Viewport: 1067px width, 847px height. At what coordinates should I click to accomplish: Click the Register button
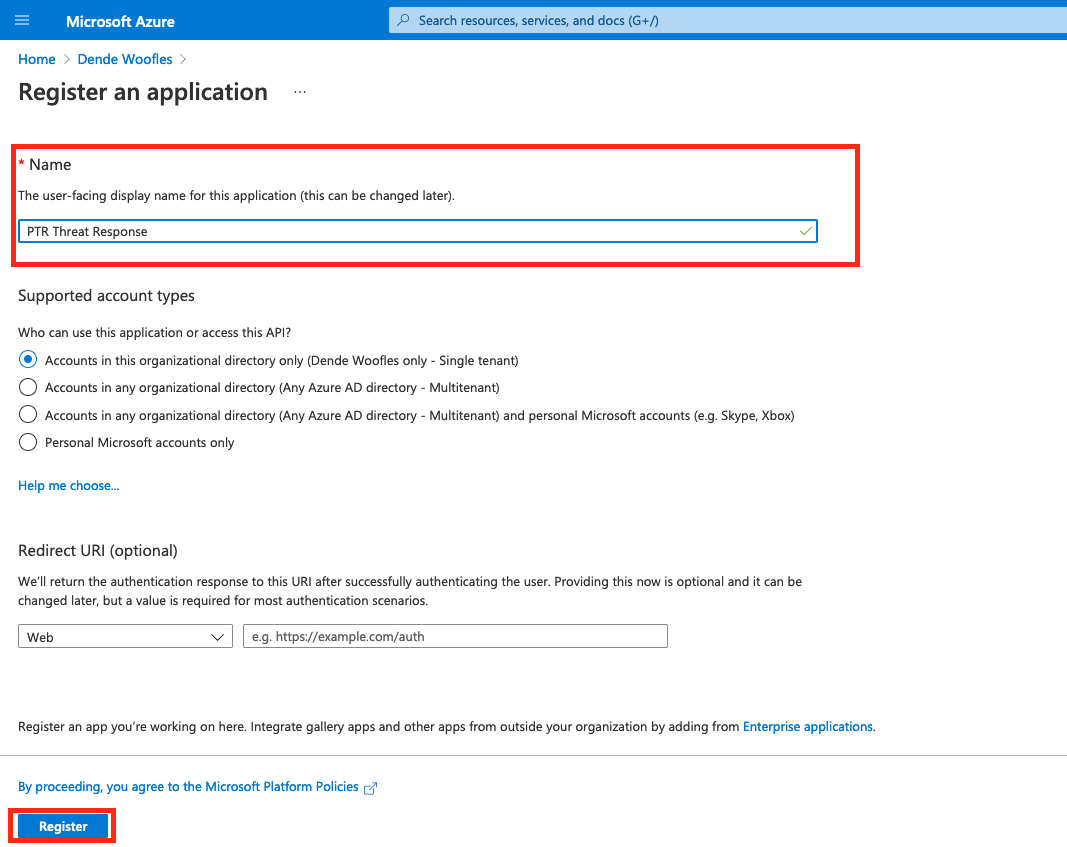pyautogui.click(x=63, y=827)
